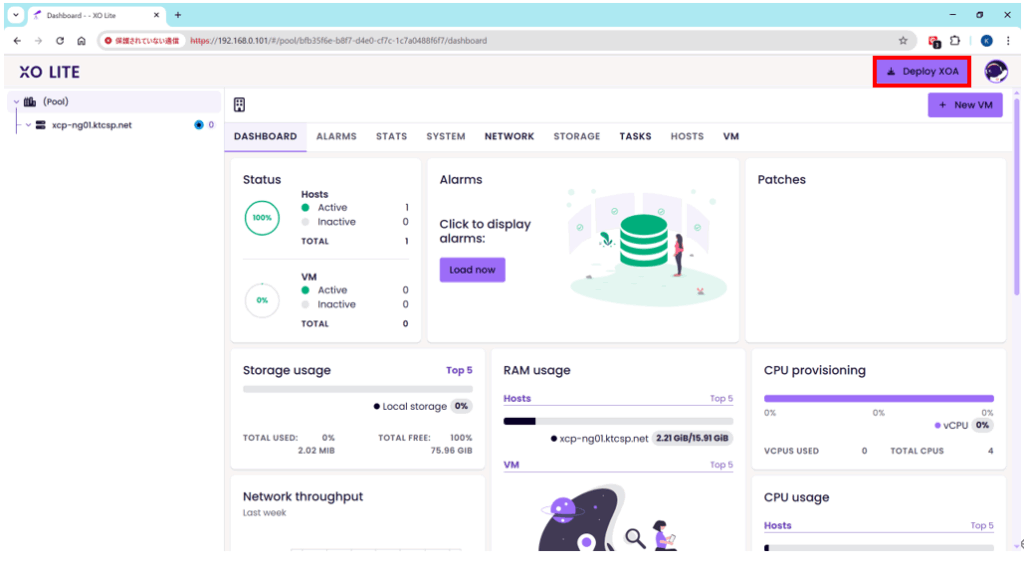Viewport: 1024px width, 564px height.
Task: Open the browser extensions puzzle icon
Action: (955, 41)
